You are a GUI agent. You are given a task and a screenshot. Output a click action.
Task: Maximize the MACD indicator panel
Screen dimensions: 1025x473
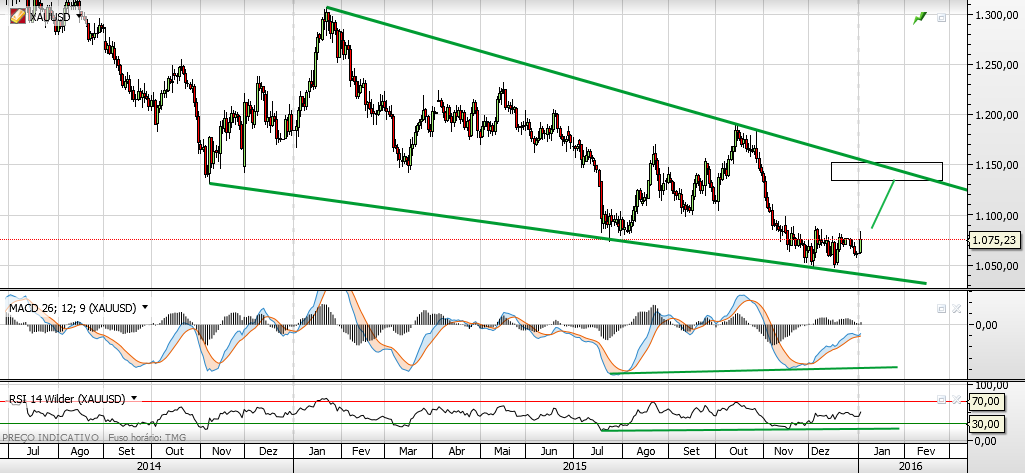tap(941, 308)
